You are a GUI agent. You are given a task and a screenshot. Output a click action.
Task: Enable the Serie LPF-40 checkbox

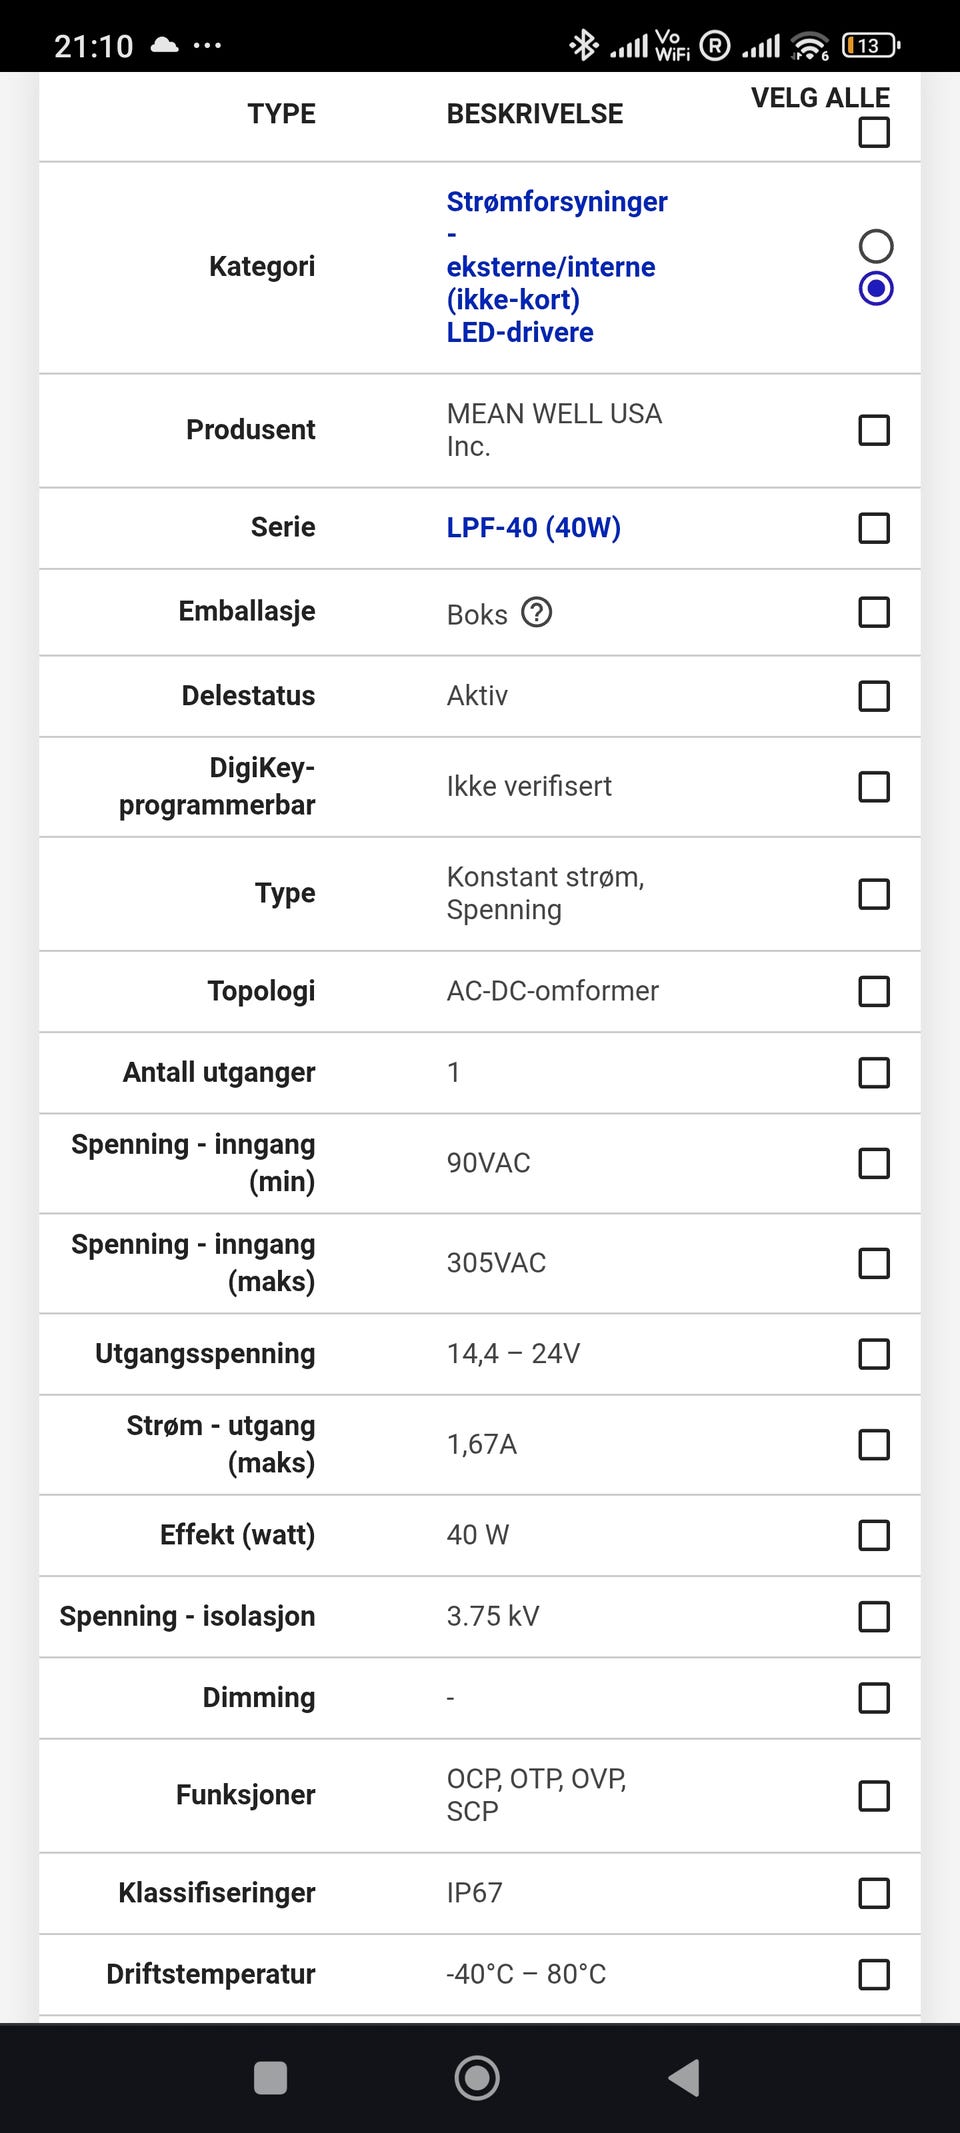pos(874,528)
